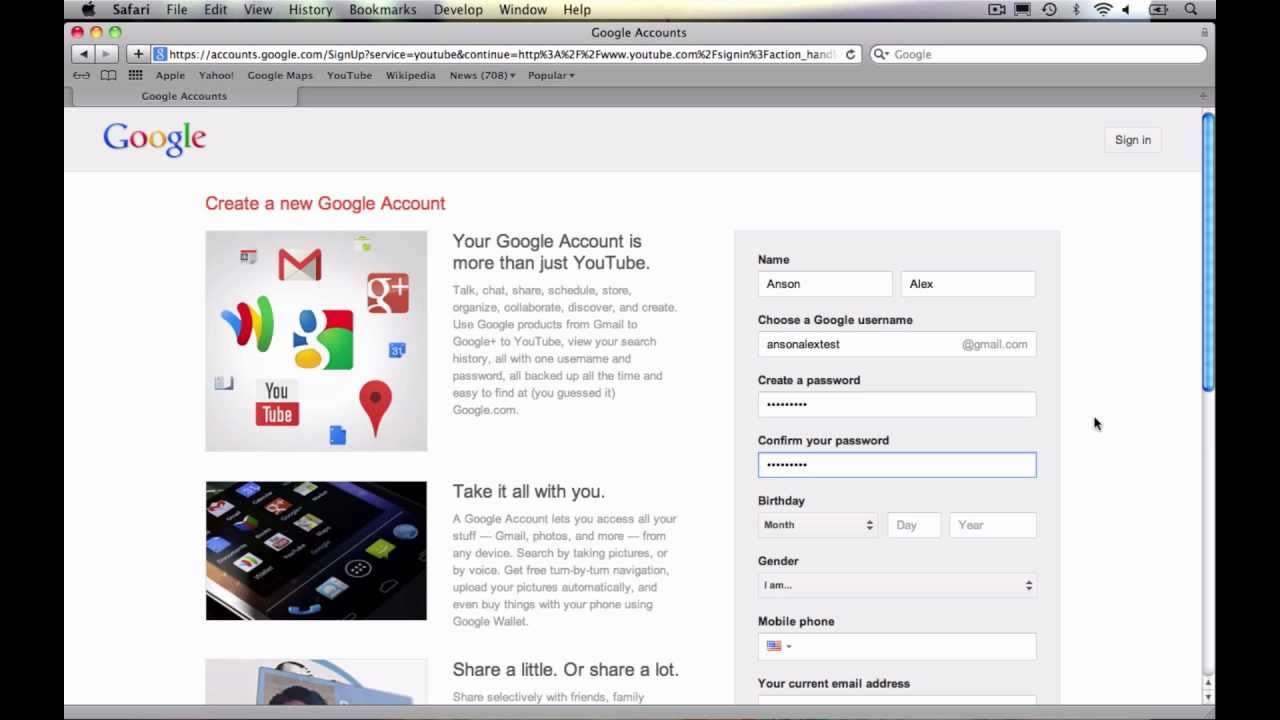
Task: Open the Bluetooth status menu
Action: (1076, 9)
